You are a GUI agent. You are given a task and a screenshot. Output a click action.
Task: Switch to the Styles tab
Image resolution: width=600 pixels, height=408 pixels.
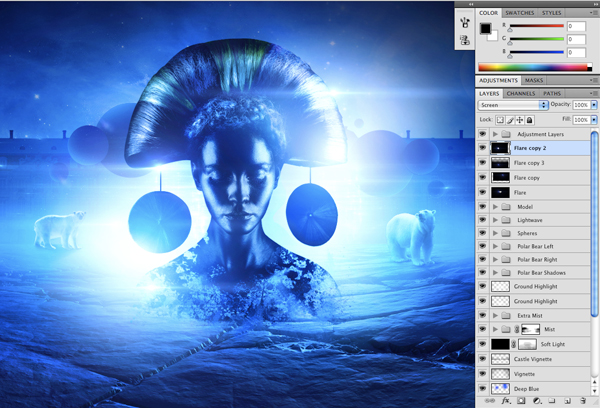click(x=551, y=13)
